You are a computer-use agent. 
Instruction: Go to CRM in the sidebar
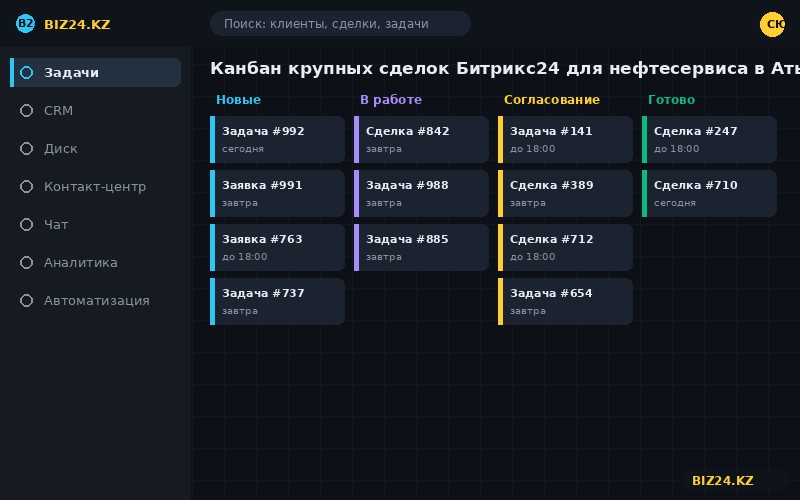(x=95, y=111)
